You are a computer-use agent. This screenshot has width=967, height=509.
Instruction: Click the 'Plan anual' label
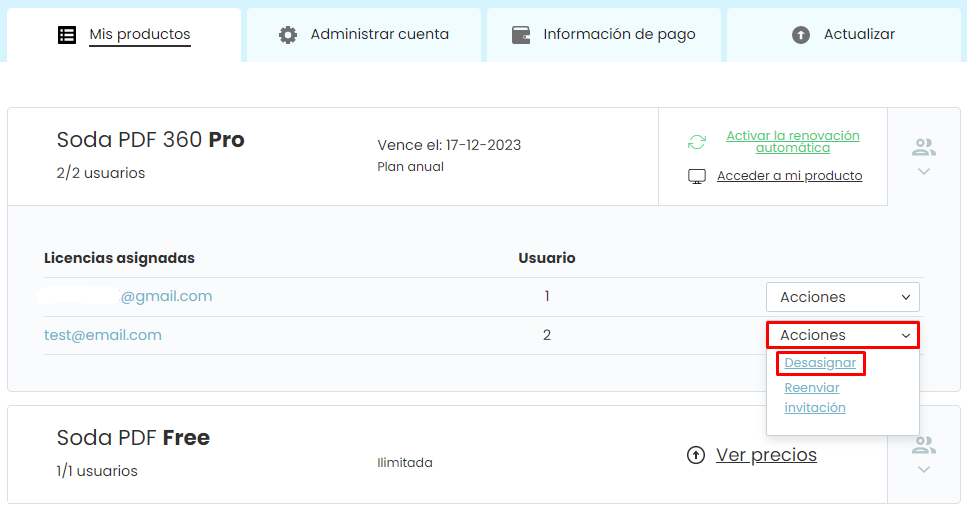click(410, 167)
